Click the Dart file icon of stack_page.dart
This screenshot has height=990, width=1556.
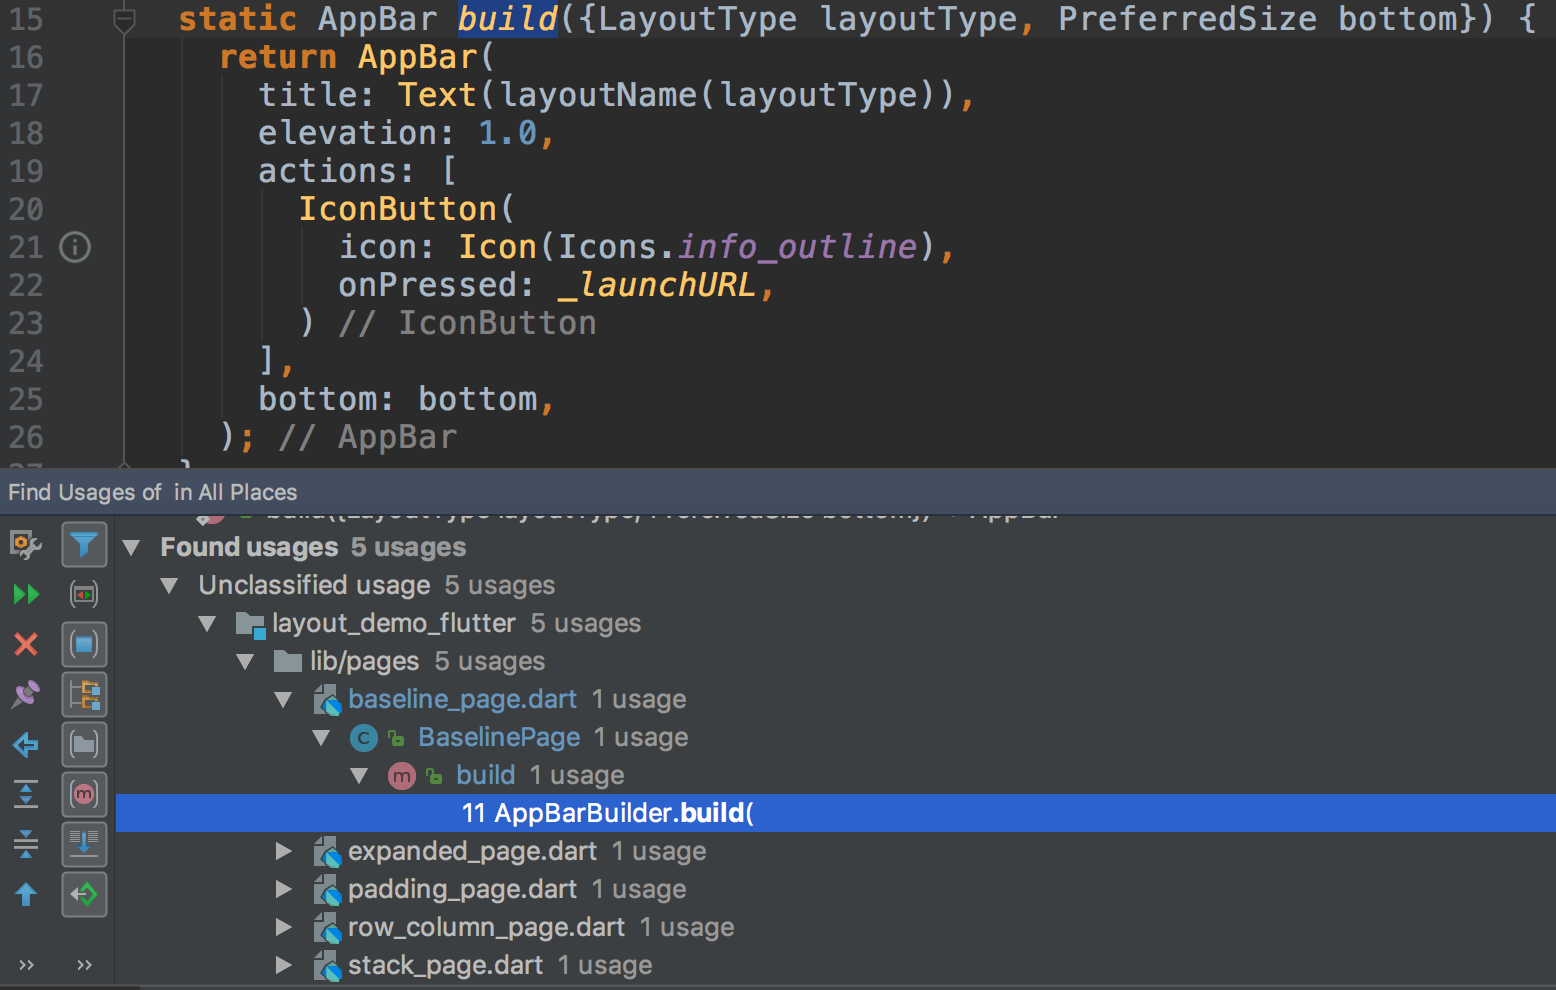tap(327, 966)
